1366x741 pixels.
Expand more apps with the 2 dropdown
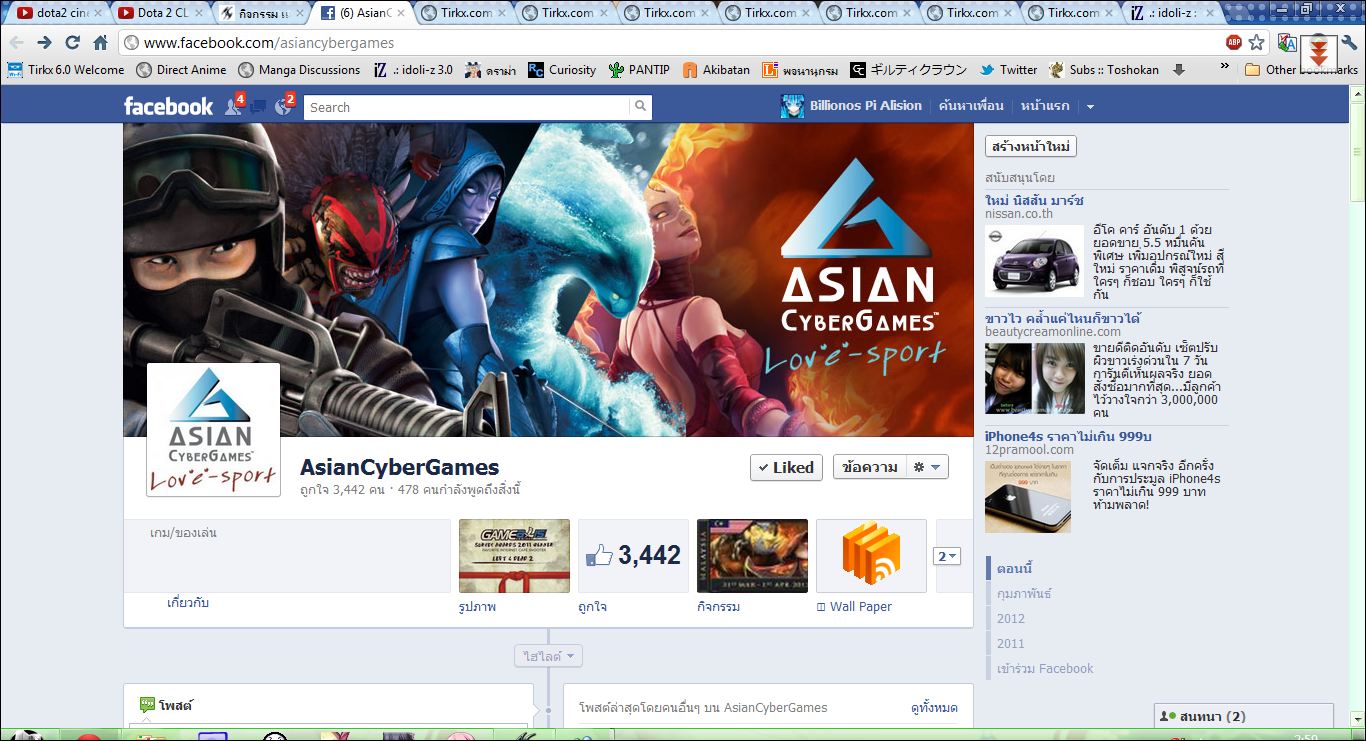[947, 556]
